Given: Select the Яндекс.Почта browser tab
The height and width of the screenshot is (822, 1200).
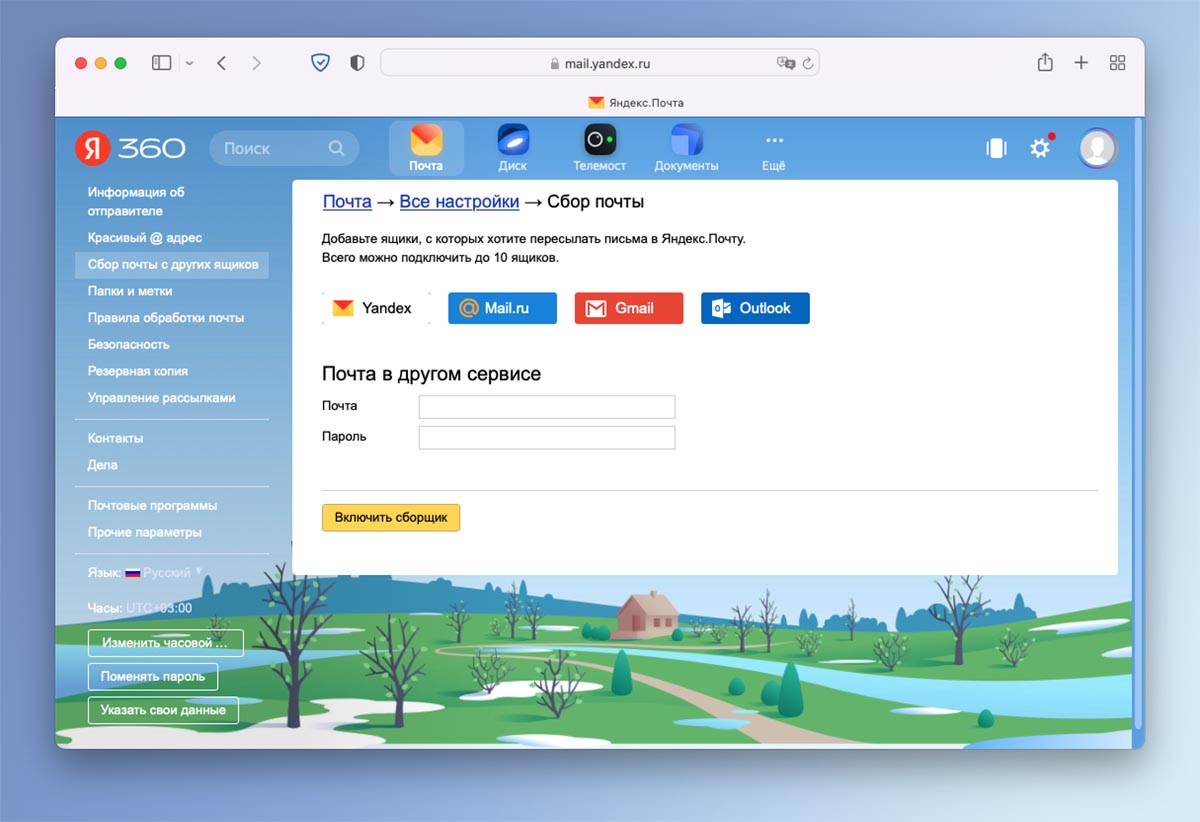Looking at the screenshot, I should 636,102.
